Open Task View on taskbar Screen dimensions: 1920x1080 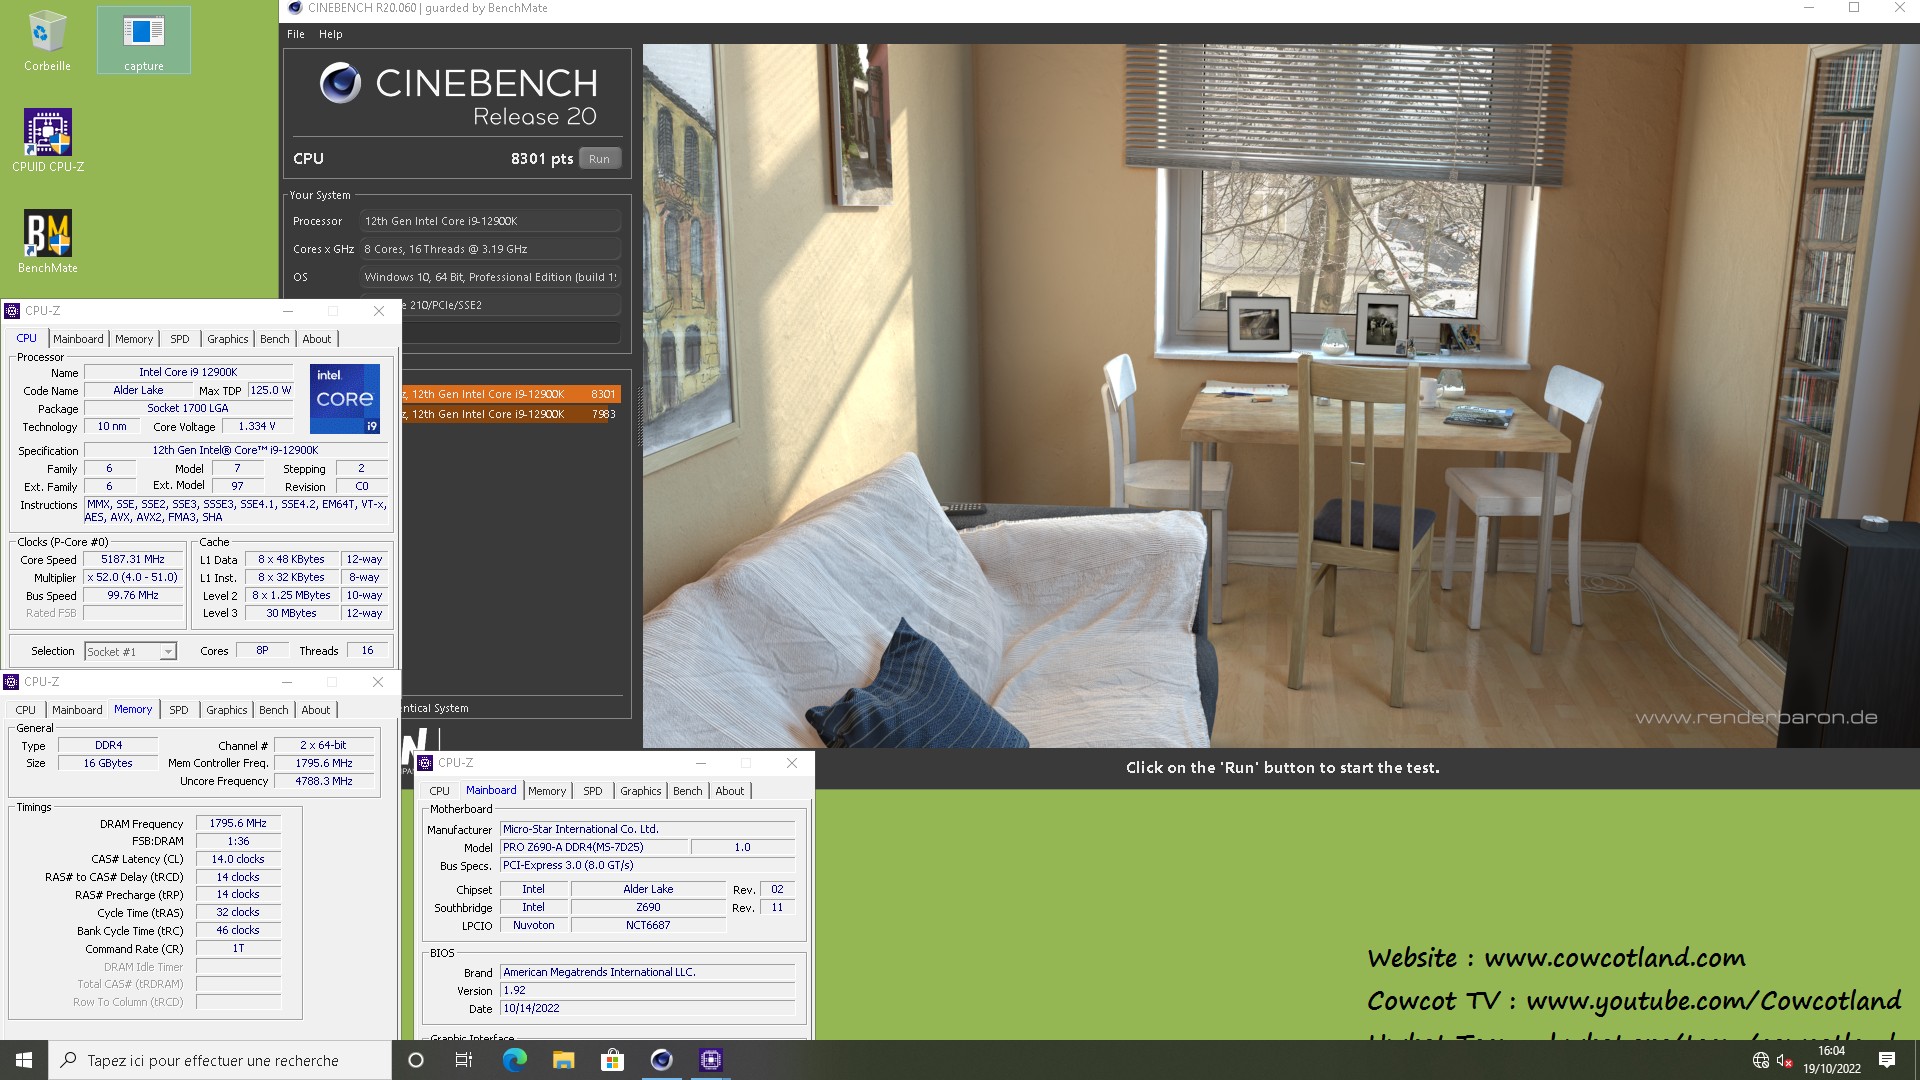[x=464, y=1060]
